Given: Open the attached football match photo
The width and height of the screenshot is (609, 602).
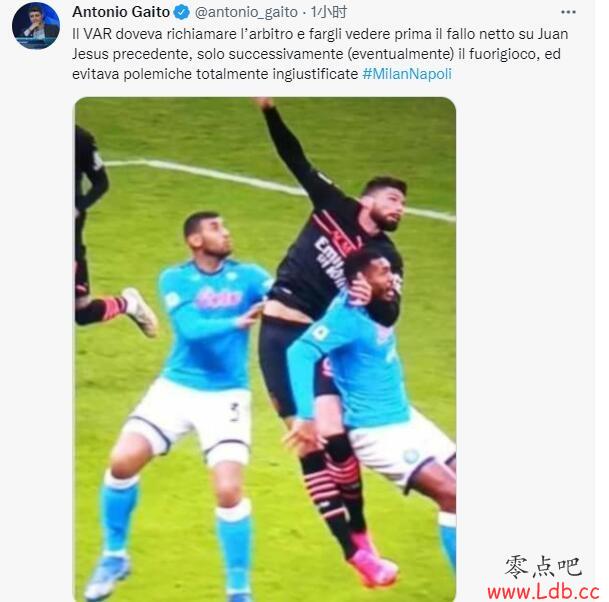Looking at the screenshot, I should click(x=264, y=349).
